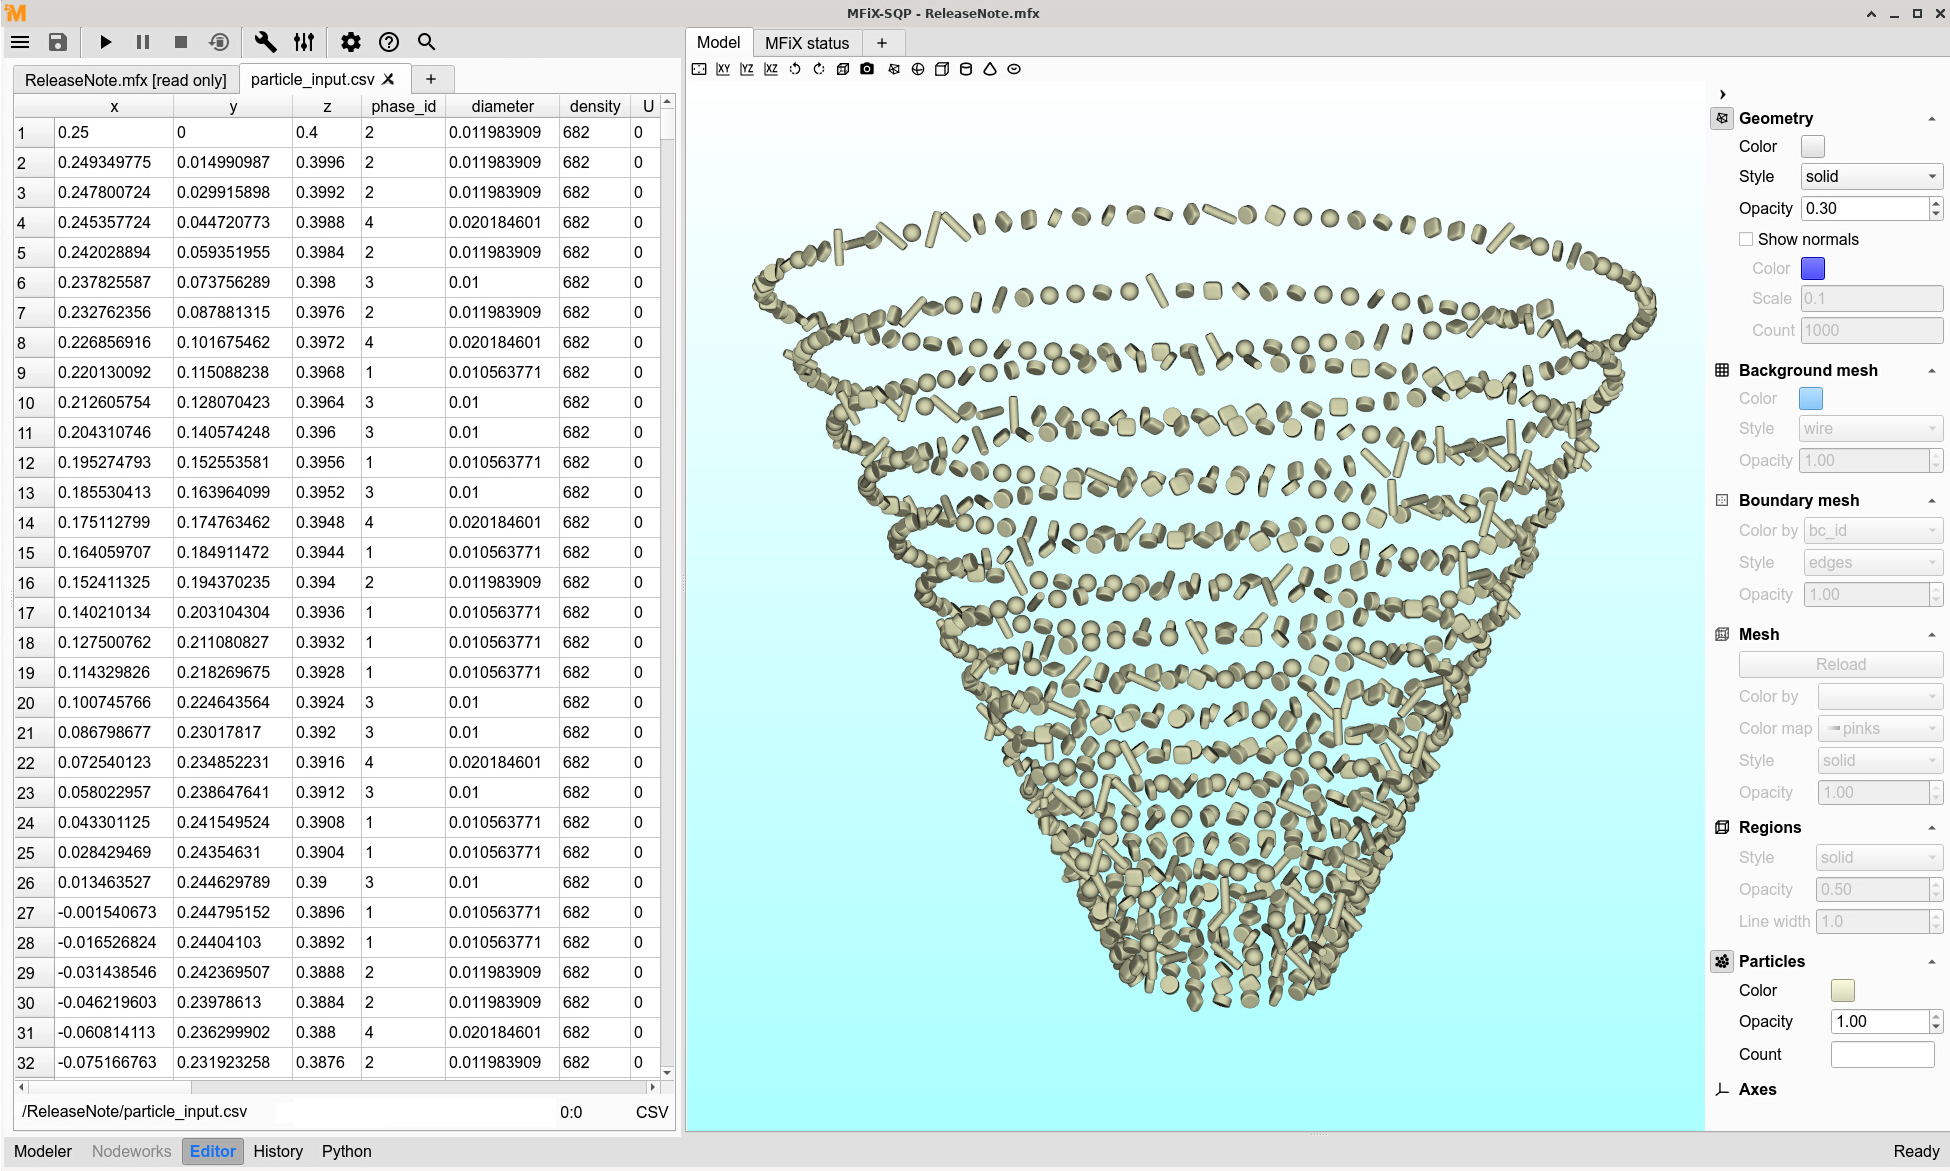Screen dimensions: 1950x1171
Task: Click the Particles color swatch
Action: click(x=1842, y=990)
